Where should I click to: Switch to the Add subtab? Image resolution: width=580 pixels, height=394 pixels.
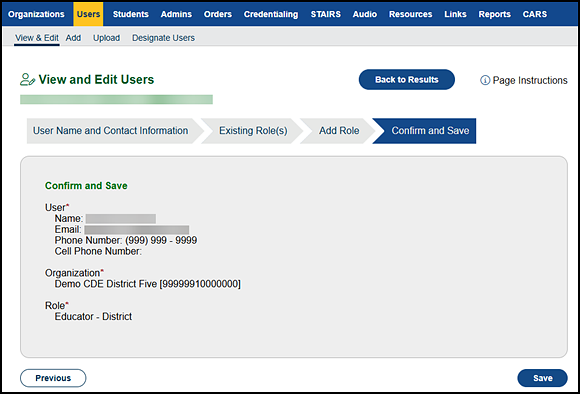pos(73,38)
